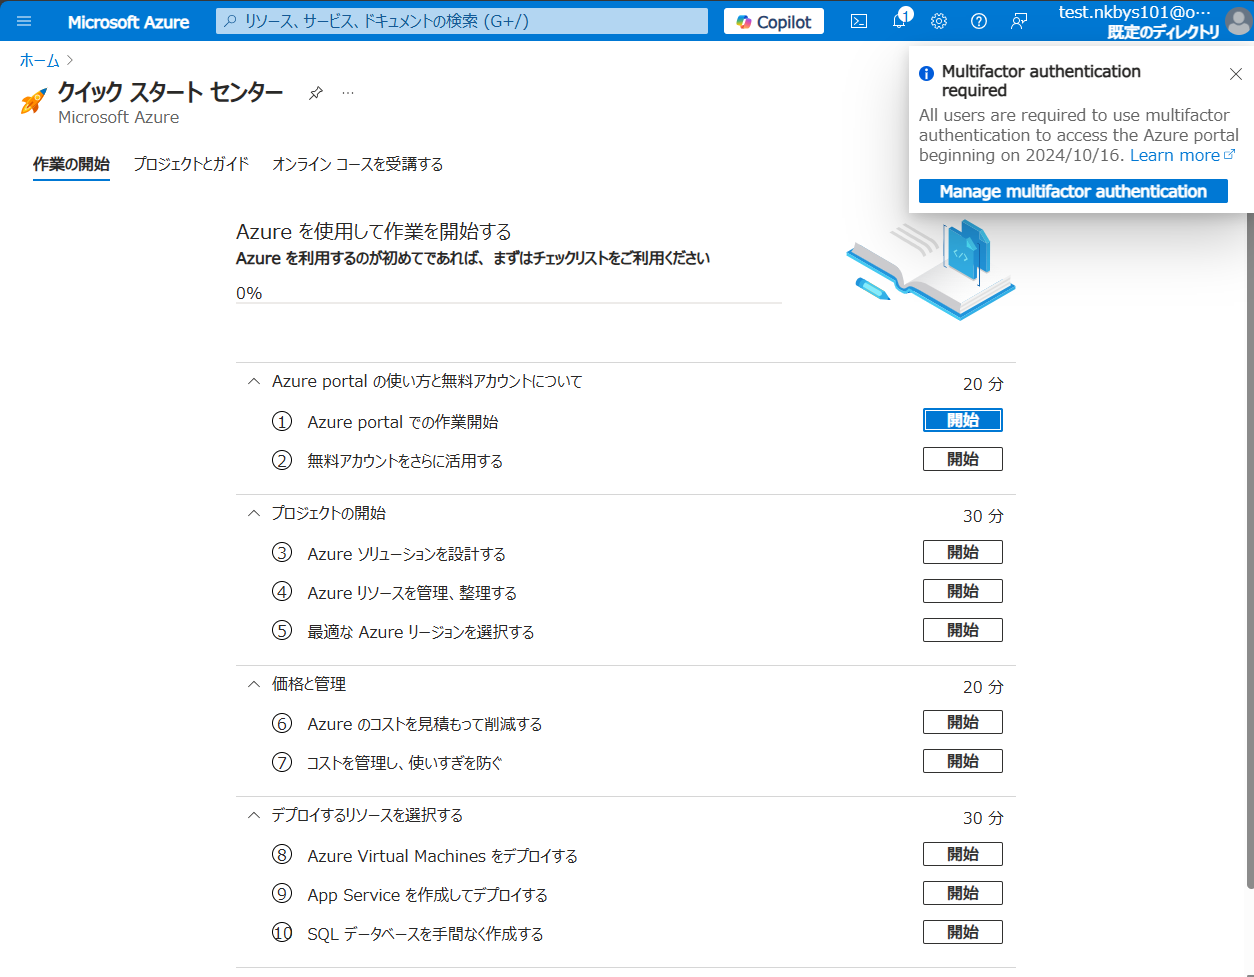This screenshot has width=1254, height=977.
Task: Switch to オンライン コースを受講する tab
Action: [x=358, y=164]
